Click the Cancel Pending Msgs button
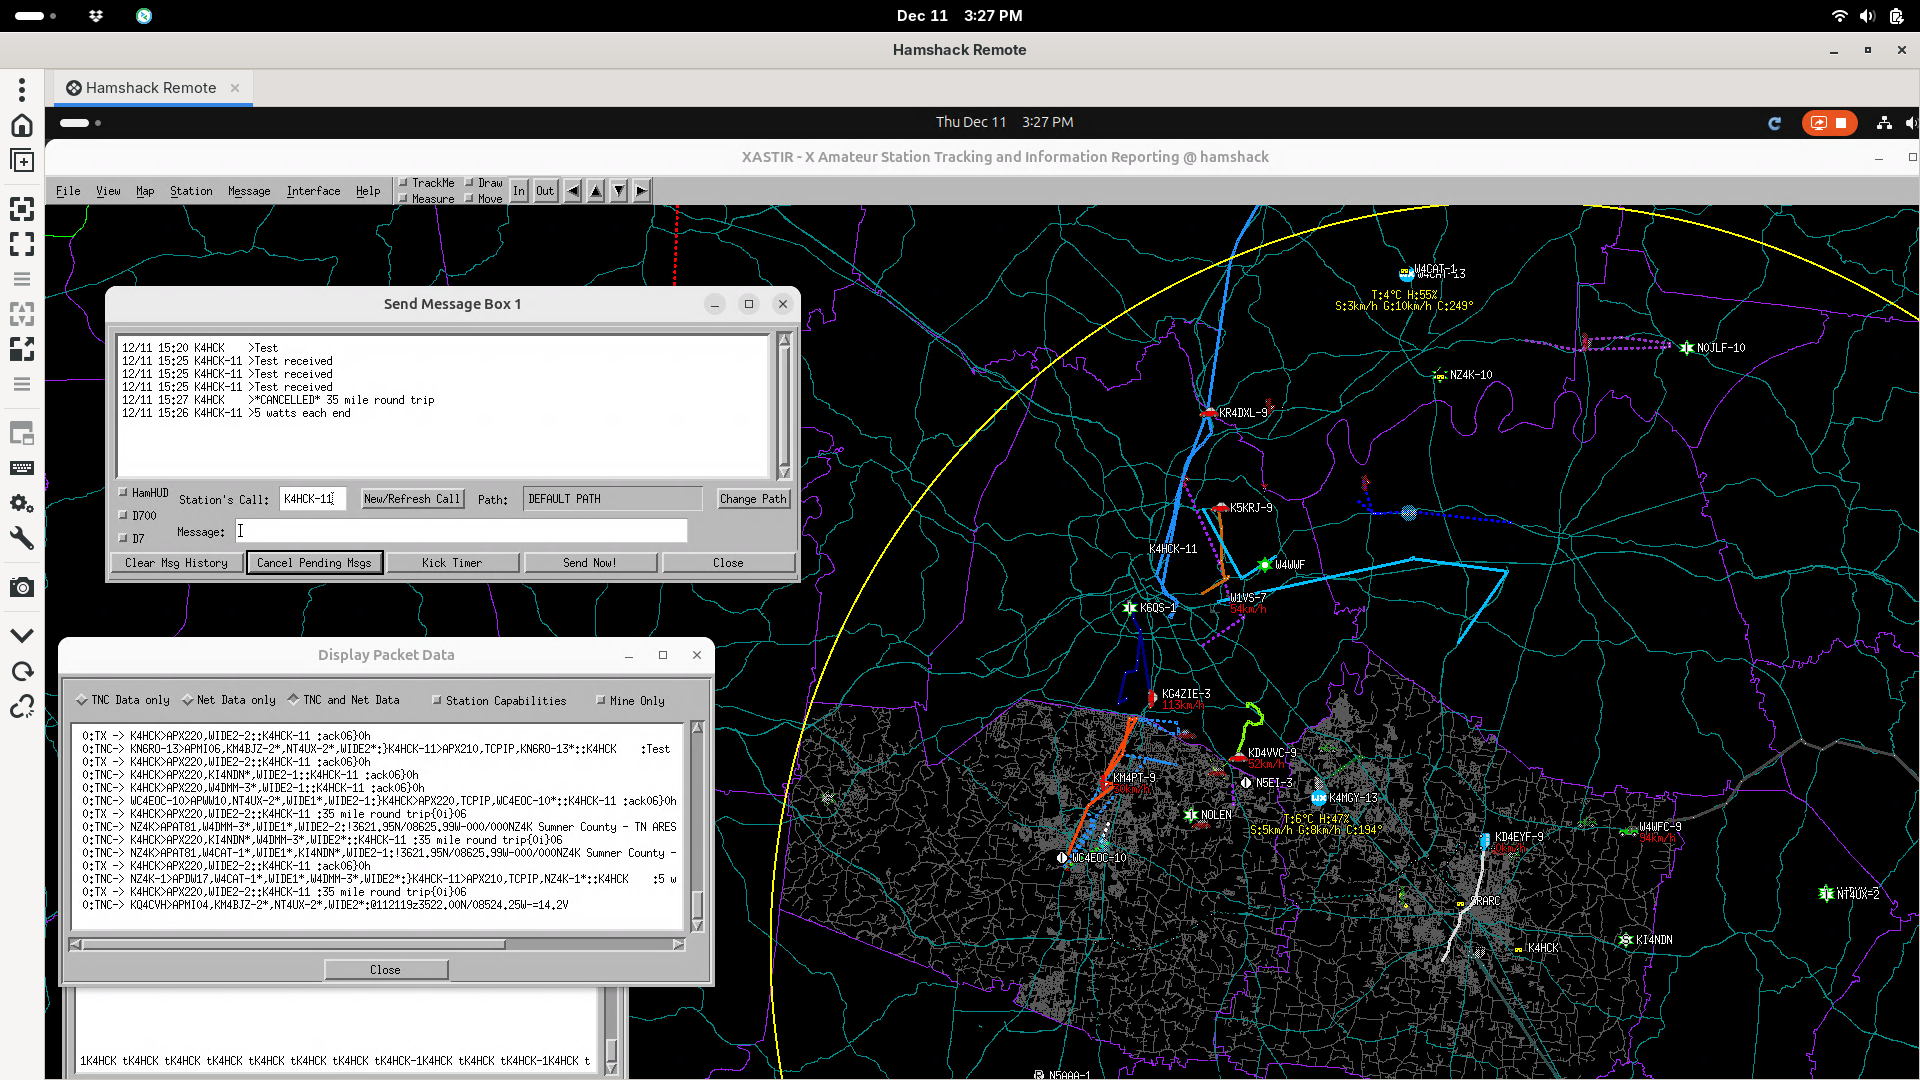Image resolution: width=1920 pixels, height=1080 pixels. [x=314, y=563]
